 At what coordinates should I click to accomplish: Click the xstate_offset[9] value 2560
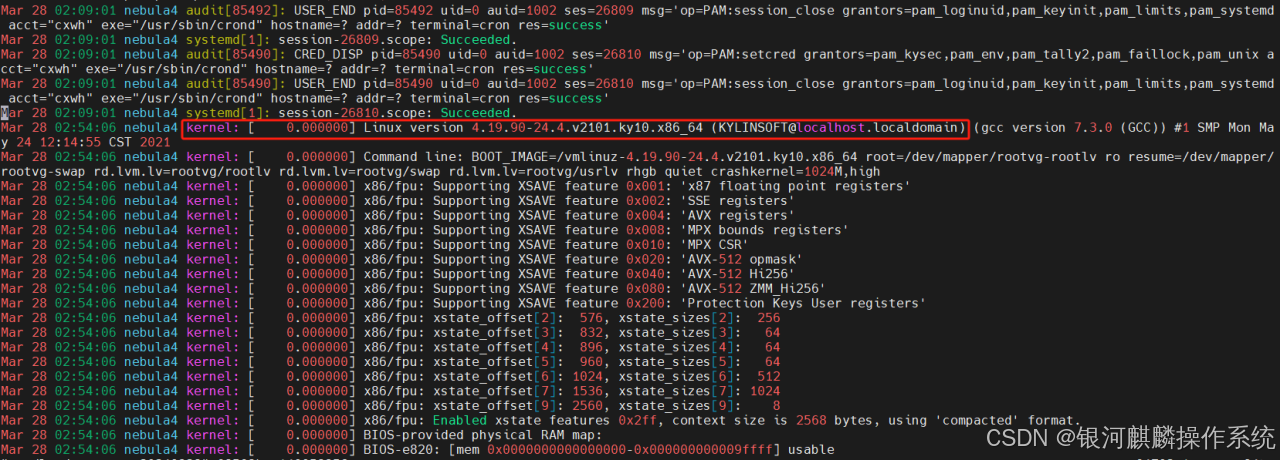(588, 406)
